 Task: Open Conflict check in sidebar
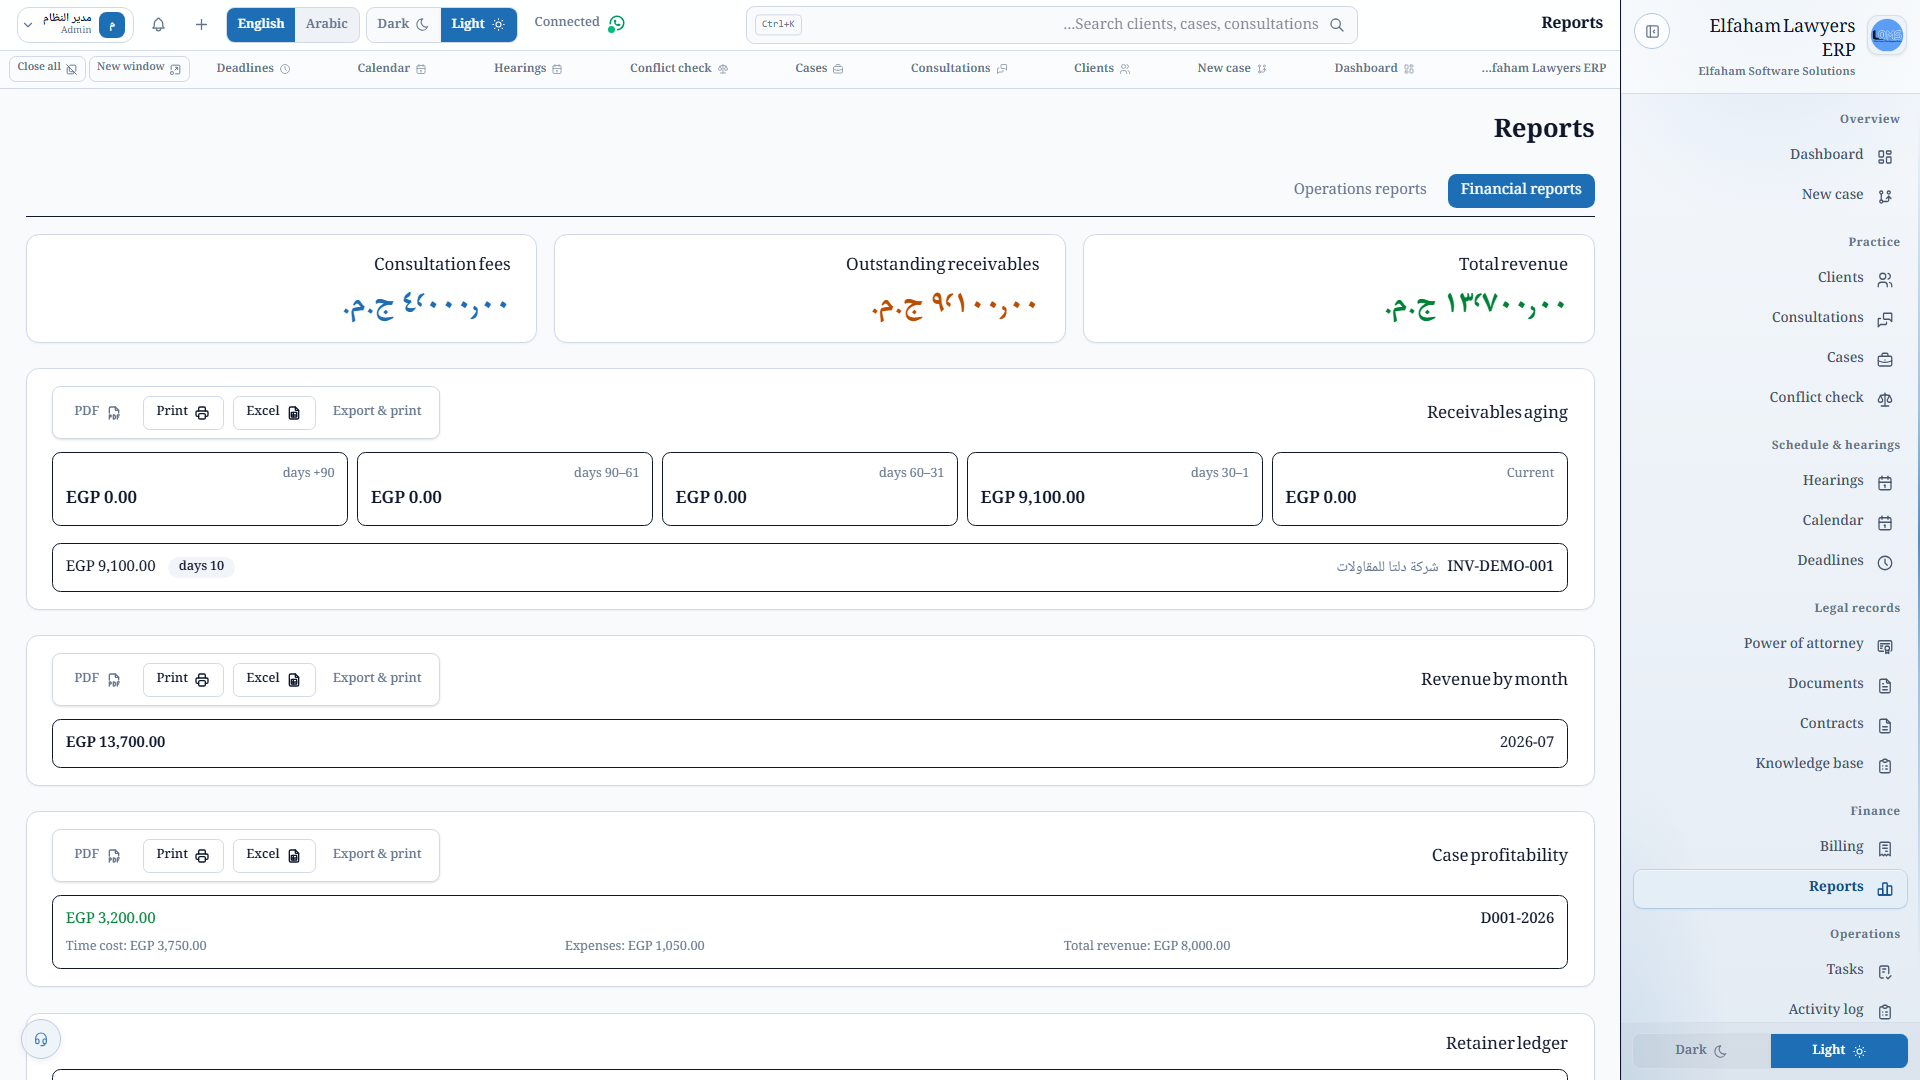tap(1771, 398)
